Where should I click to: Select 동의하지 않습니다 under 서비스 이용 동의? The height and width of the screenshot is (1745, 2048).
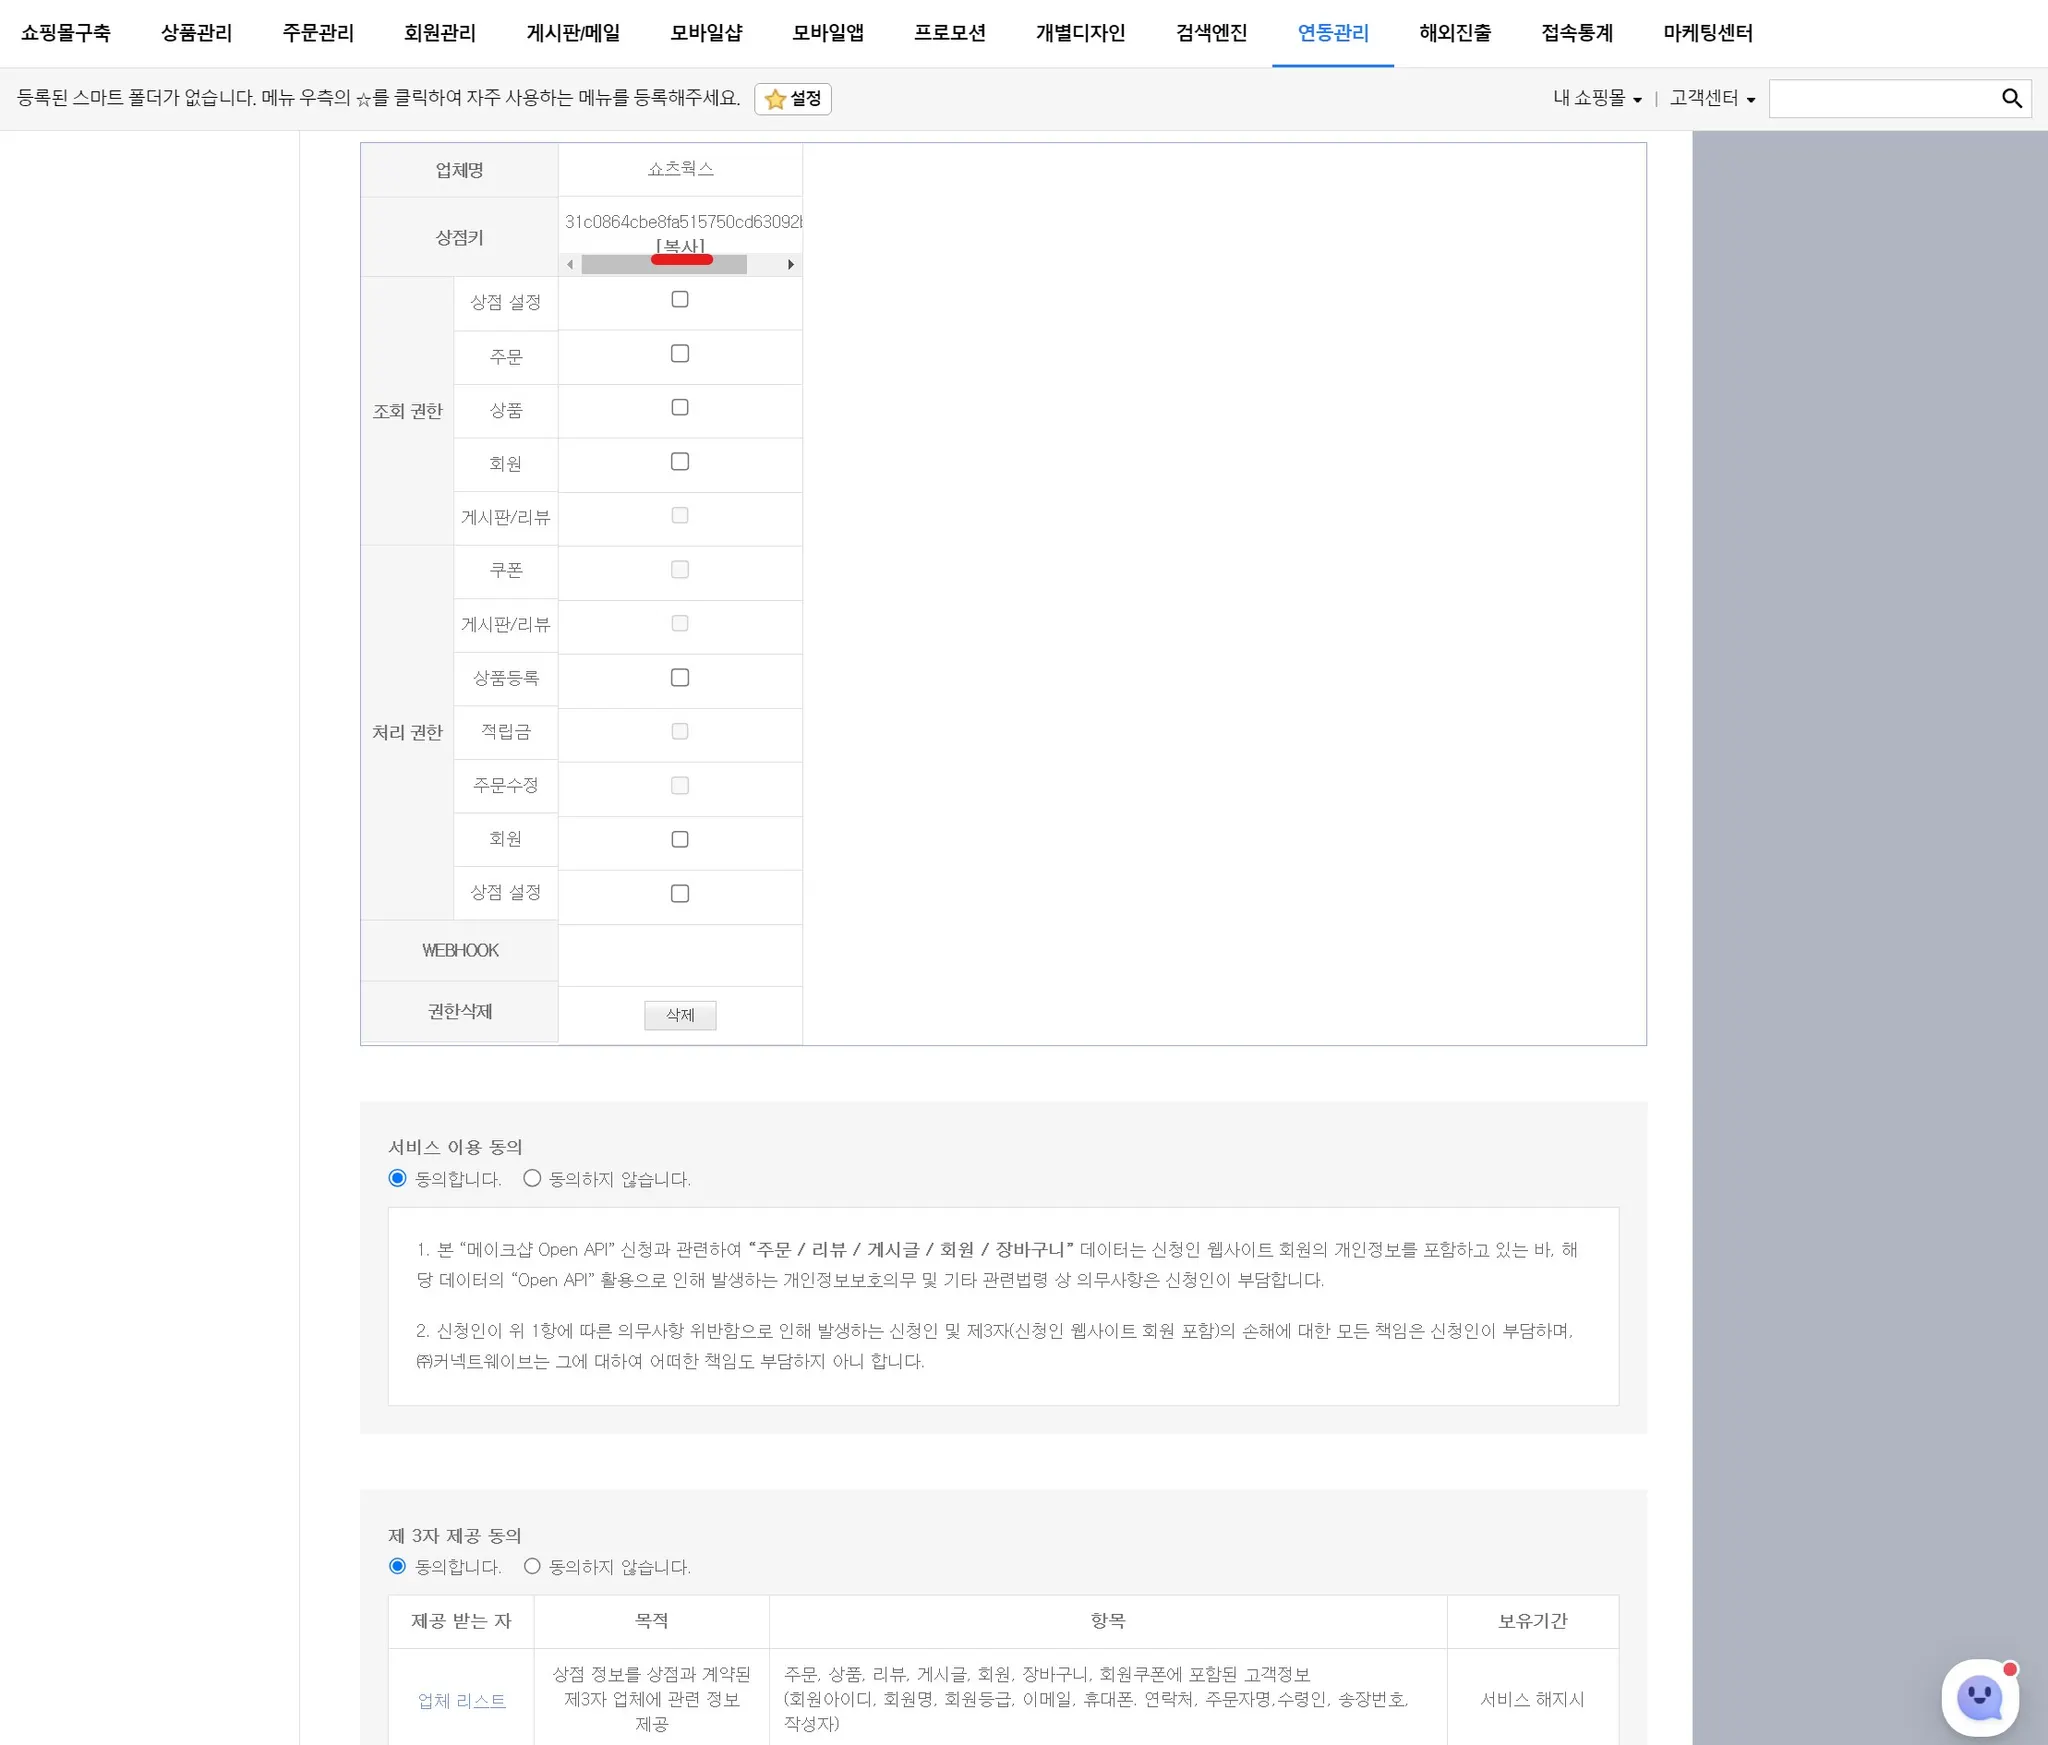point(532,1178)
